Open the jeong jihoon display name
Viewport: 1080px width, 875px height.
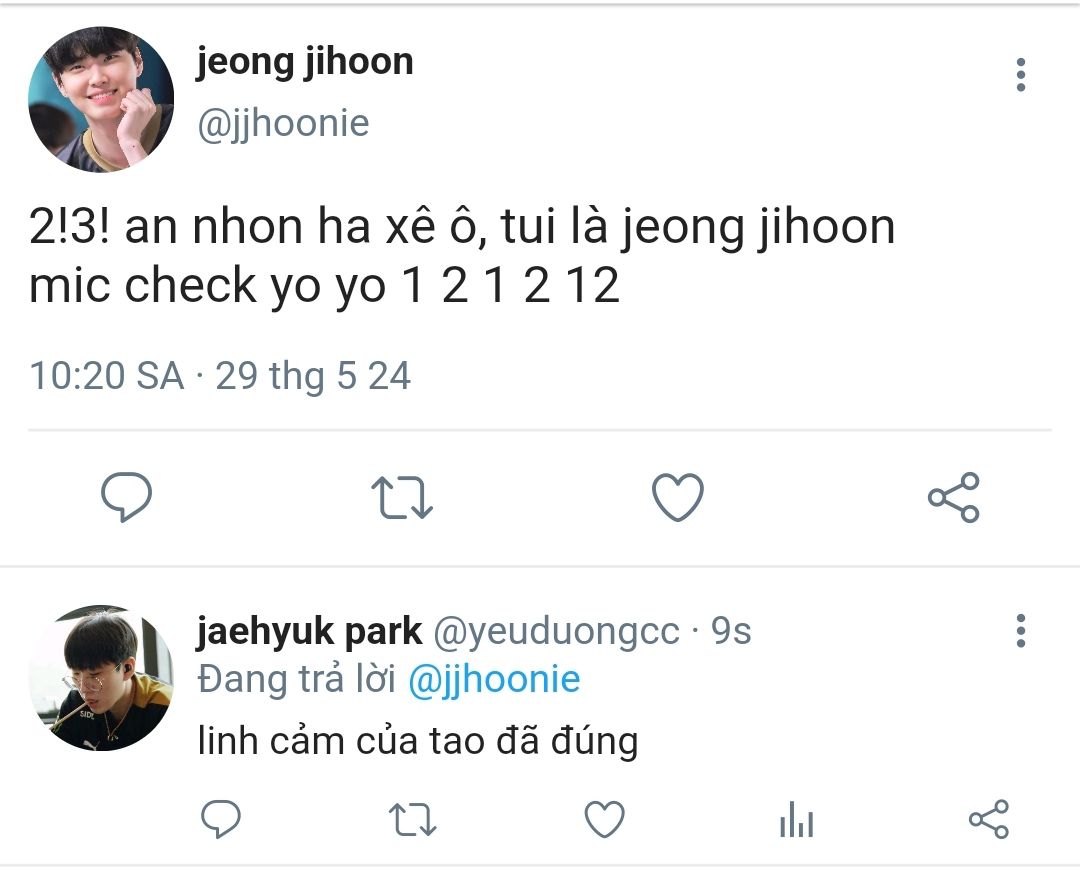(x=304, y=63)
